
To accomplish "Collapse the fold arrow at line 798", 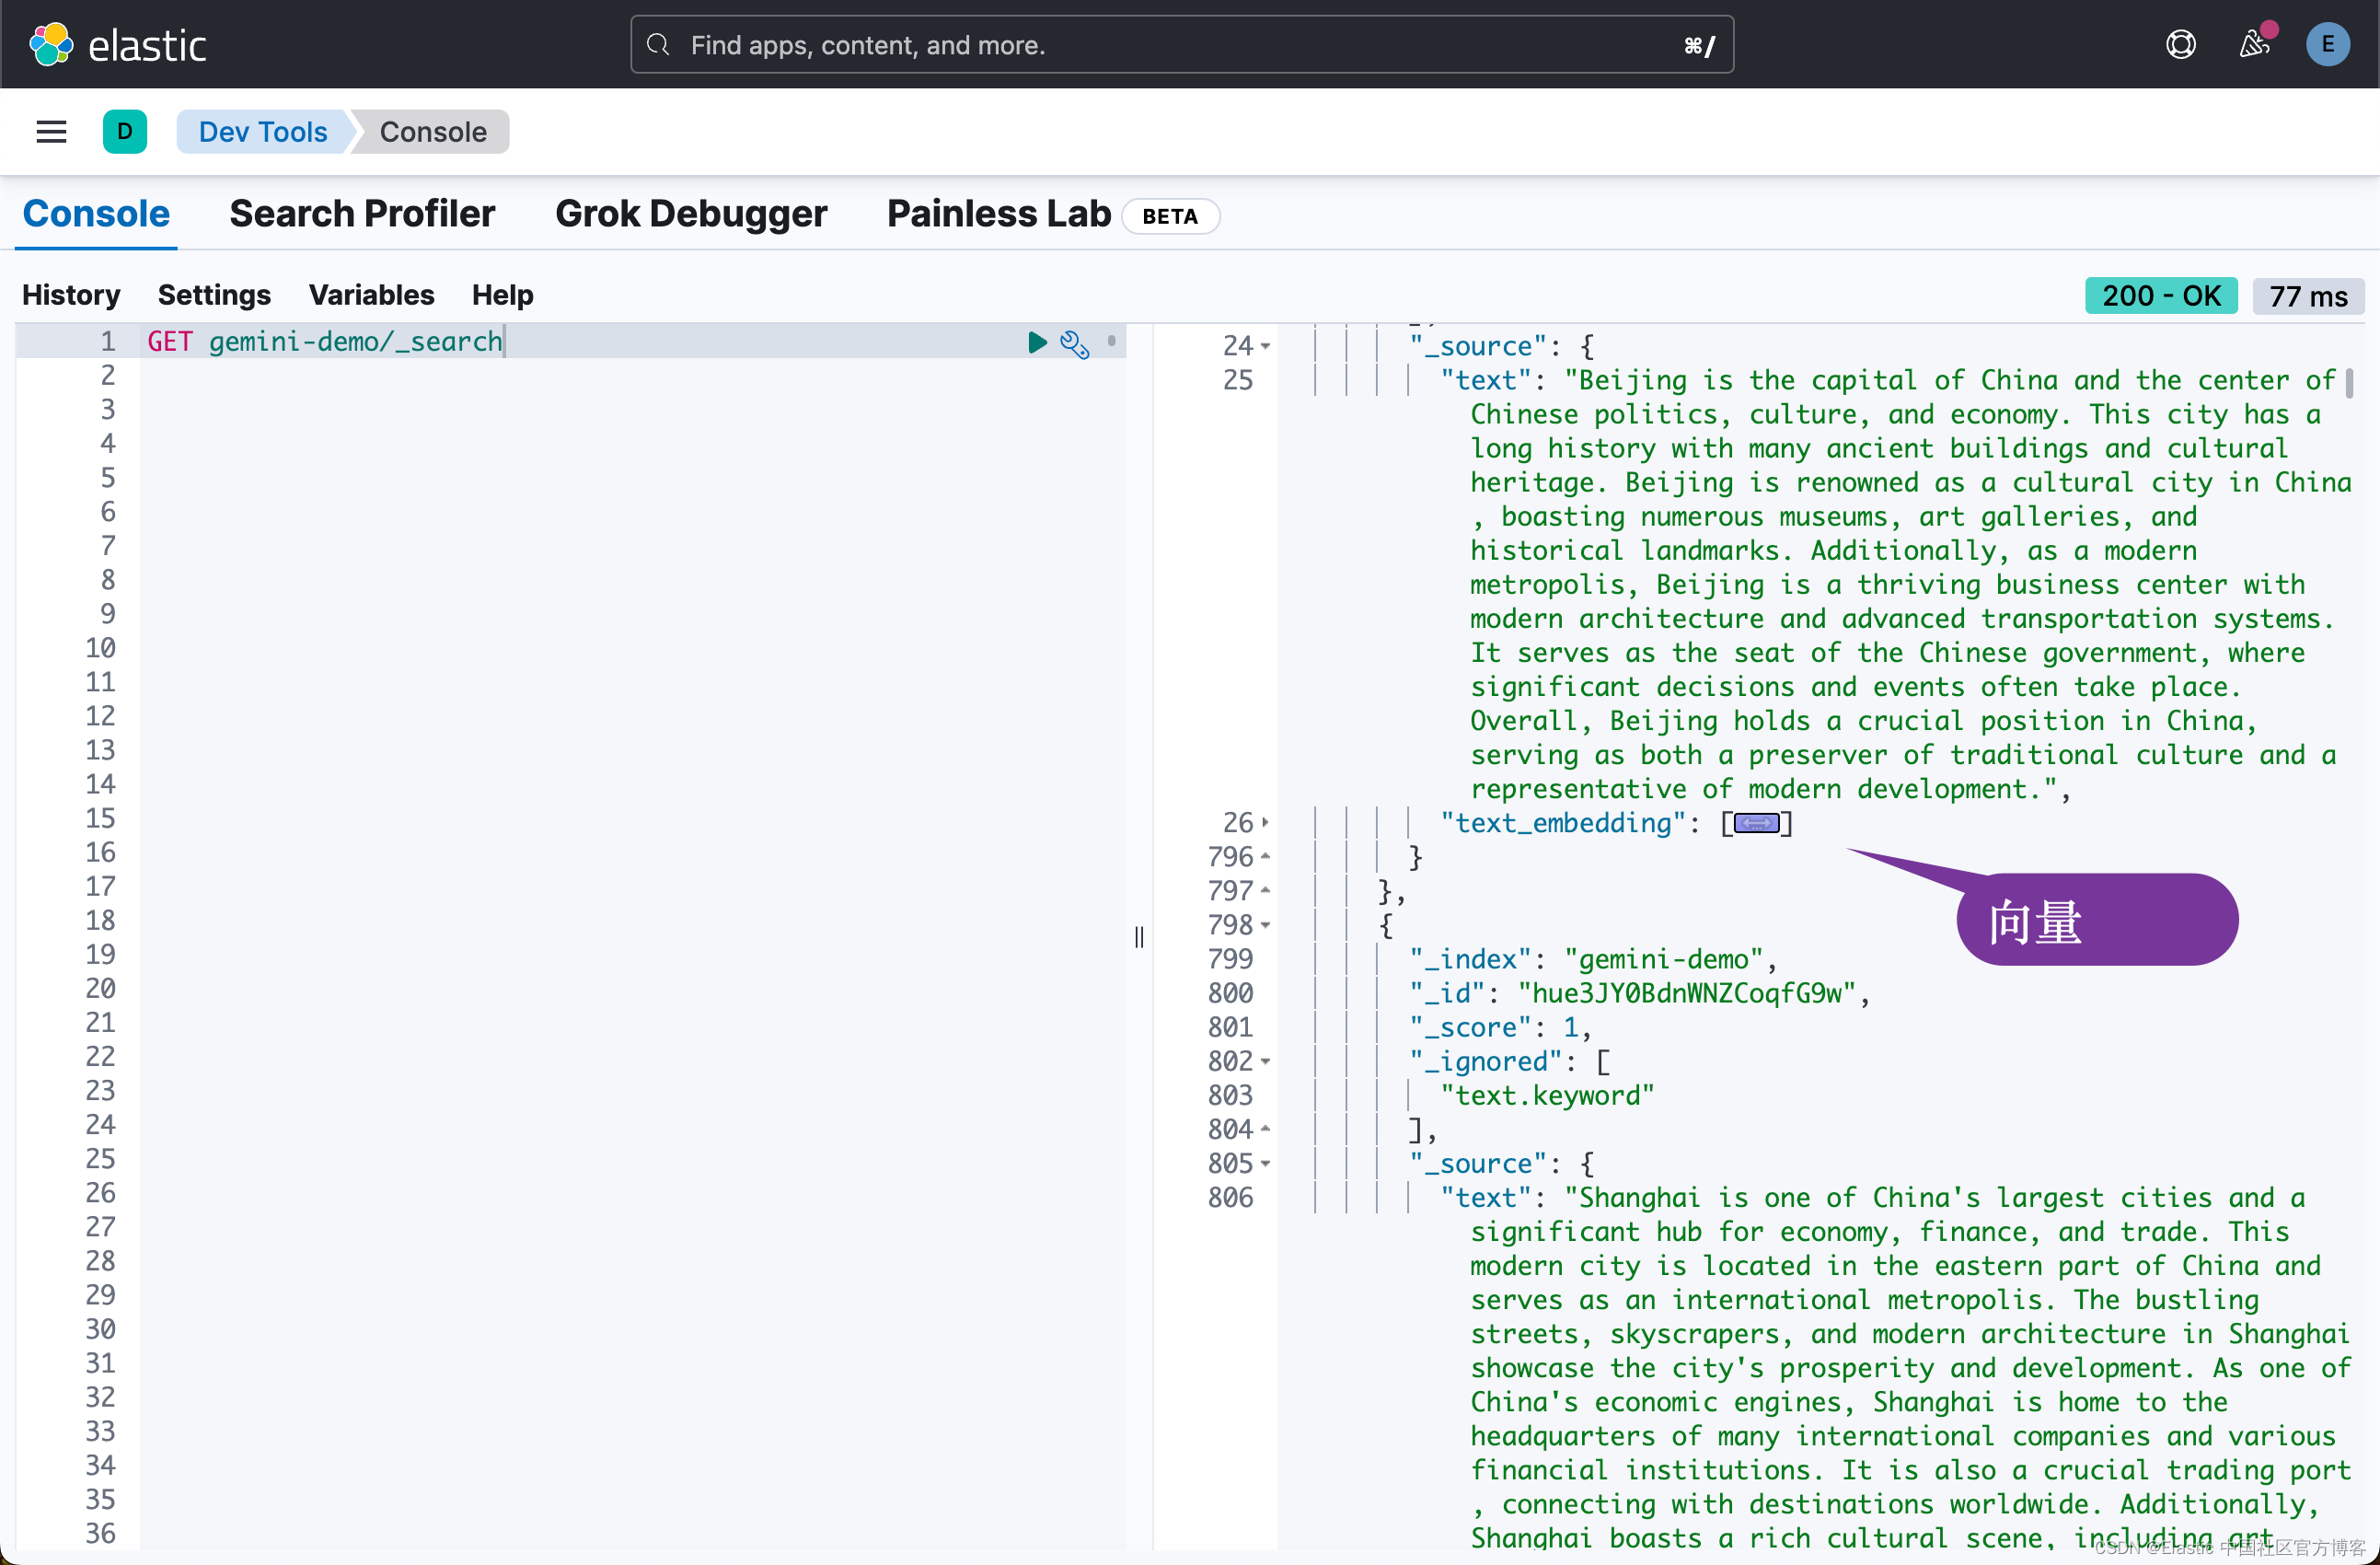I will 1265,925.
